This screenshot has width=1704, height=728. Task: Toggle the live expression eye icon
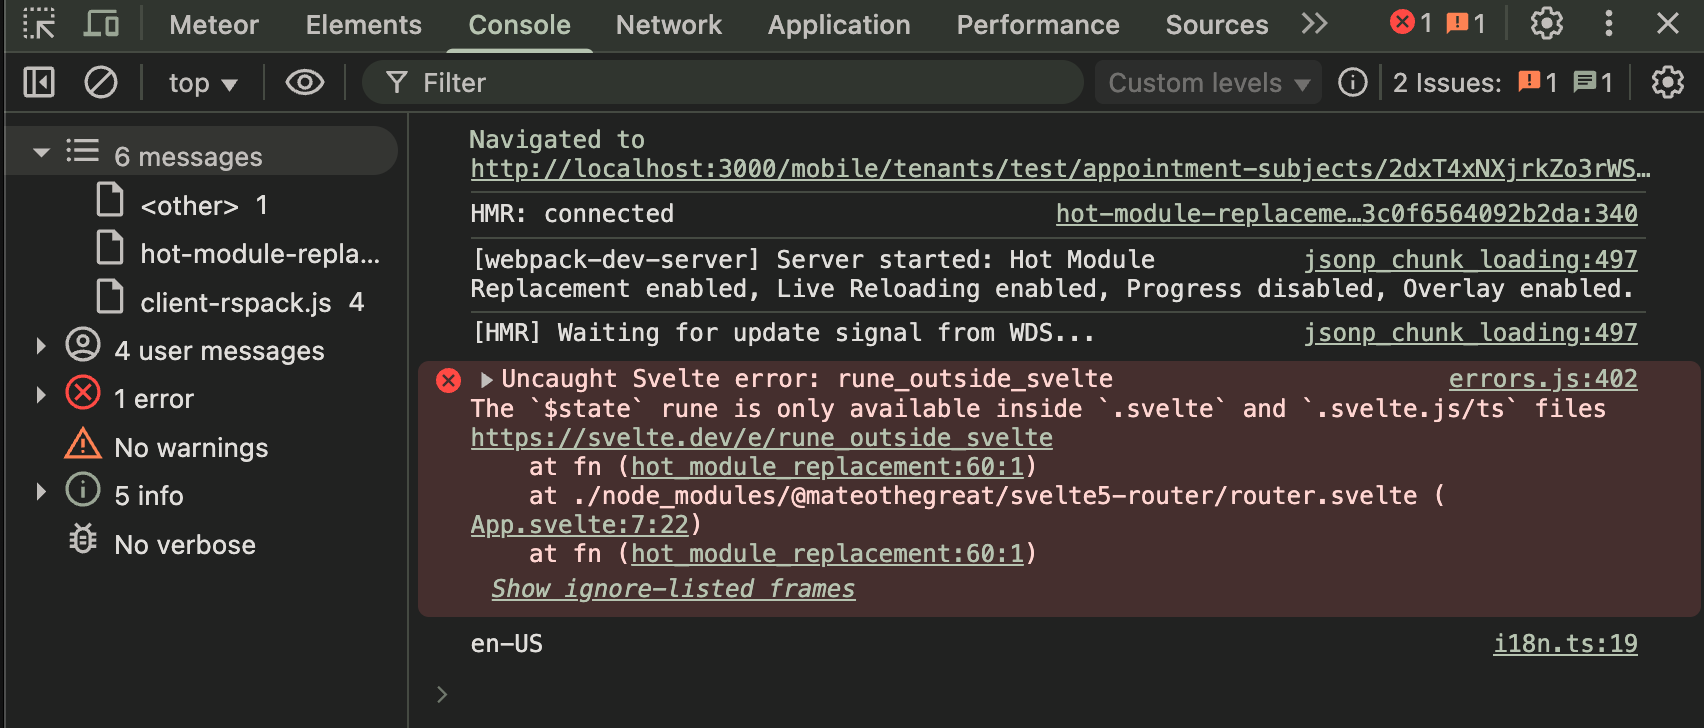304,82
